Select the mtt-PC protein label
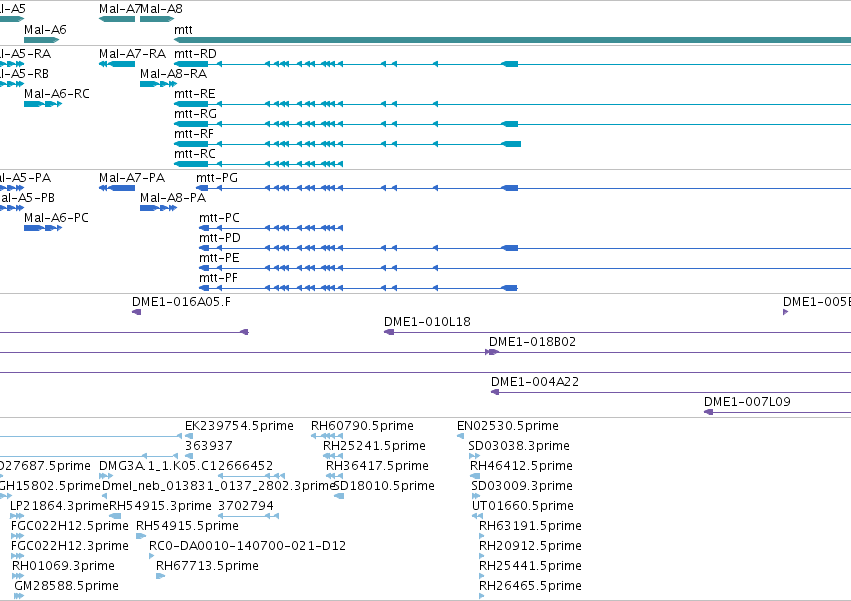 219,218
